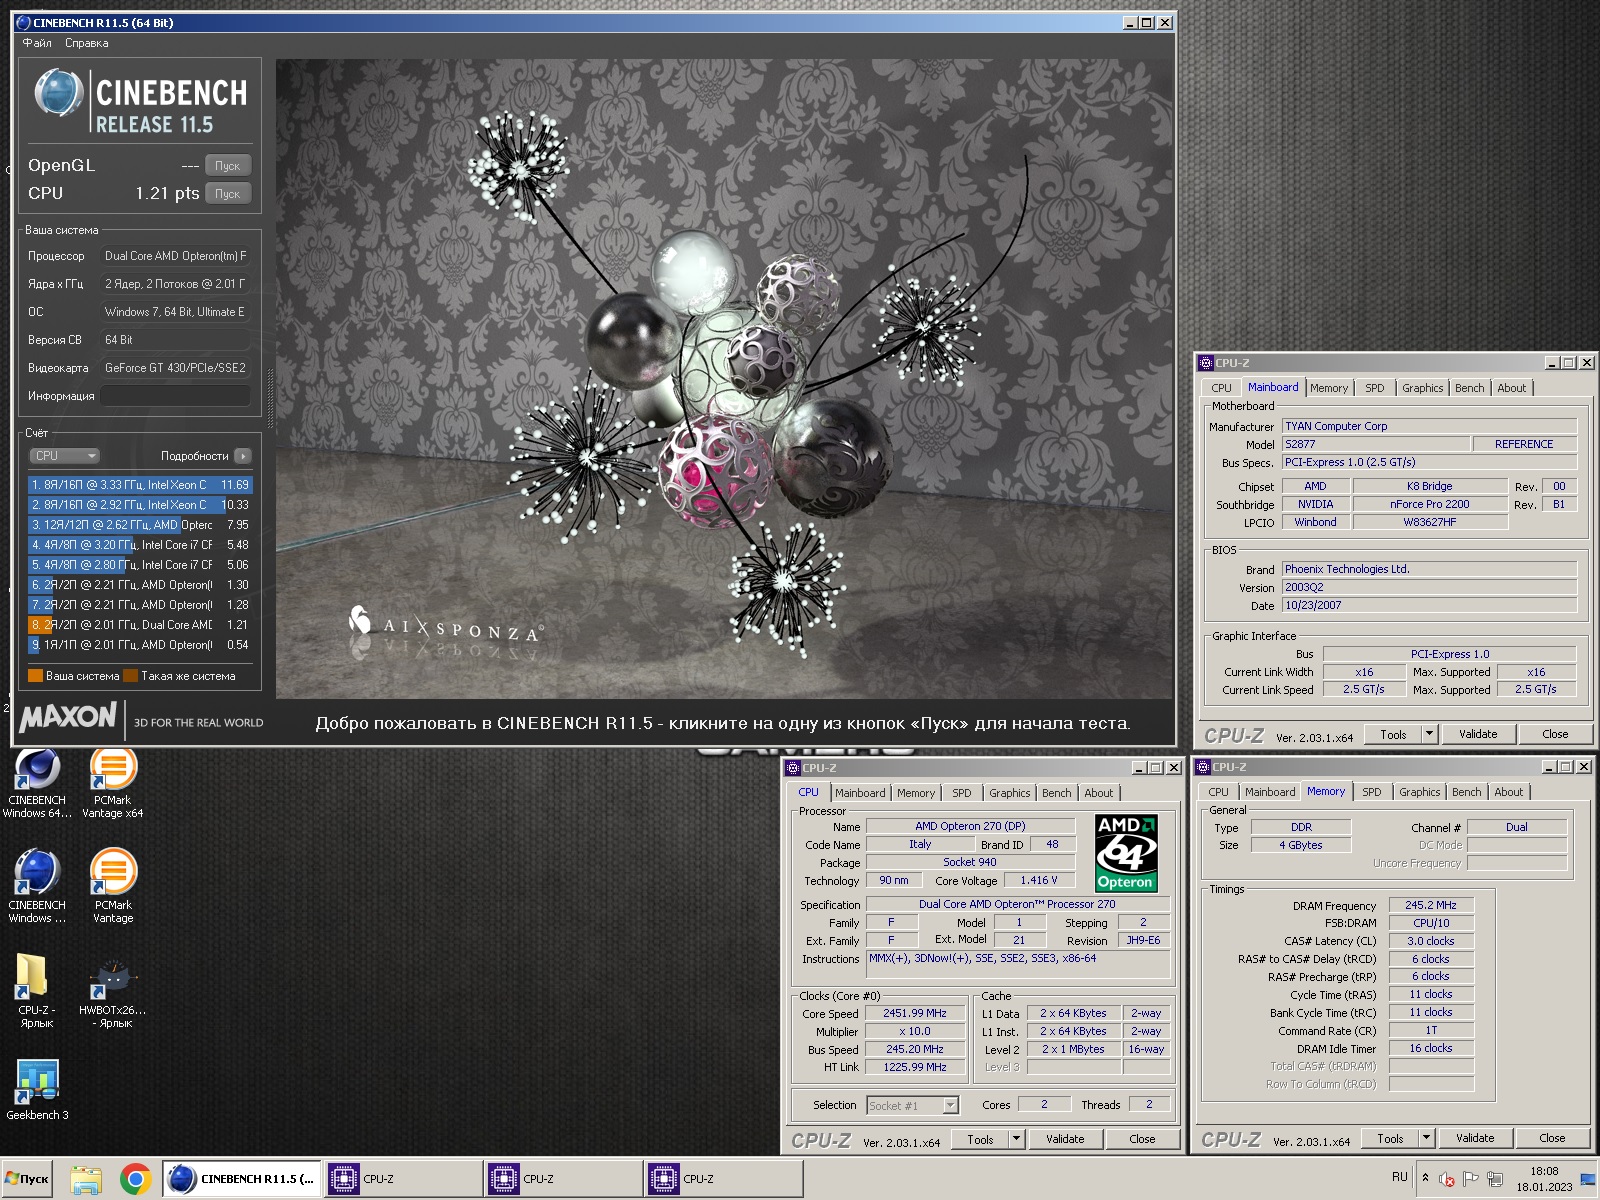Select ranking row 5 Intel Core i7 5.06

click(x=140, y=565)
